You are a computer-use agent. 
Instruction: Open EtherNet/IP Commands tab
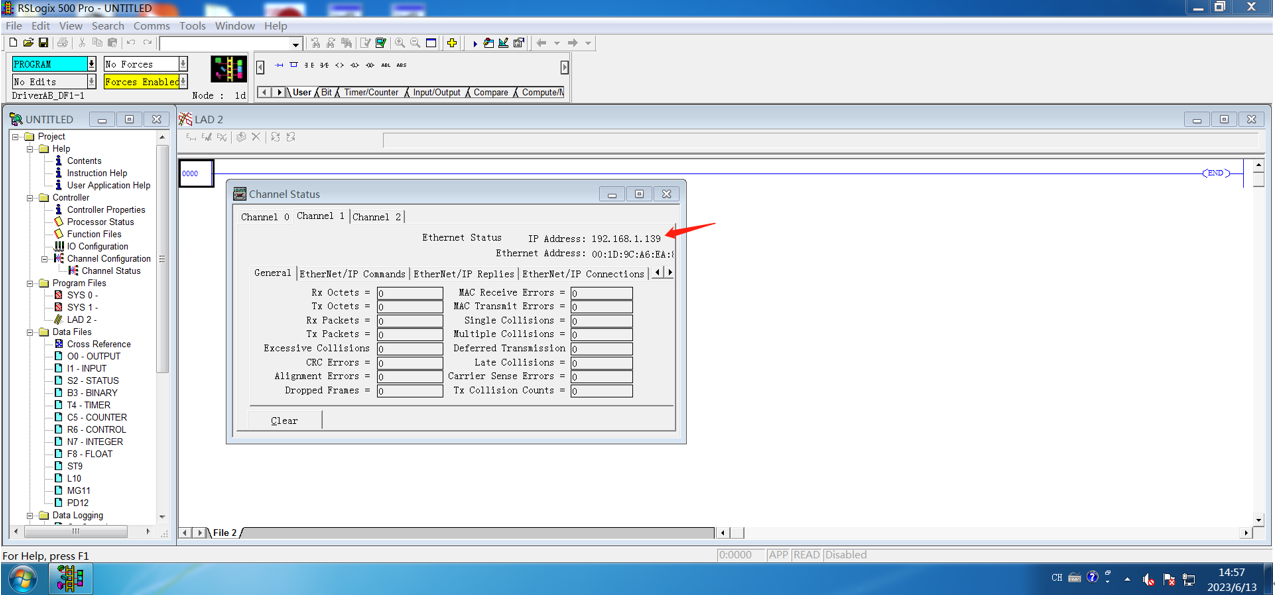coord(353,274)
